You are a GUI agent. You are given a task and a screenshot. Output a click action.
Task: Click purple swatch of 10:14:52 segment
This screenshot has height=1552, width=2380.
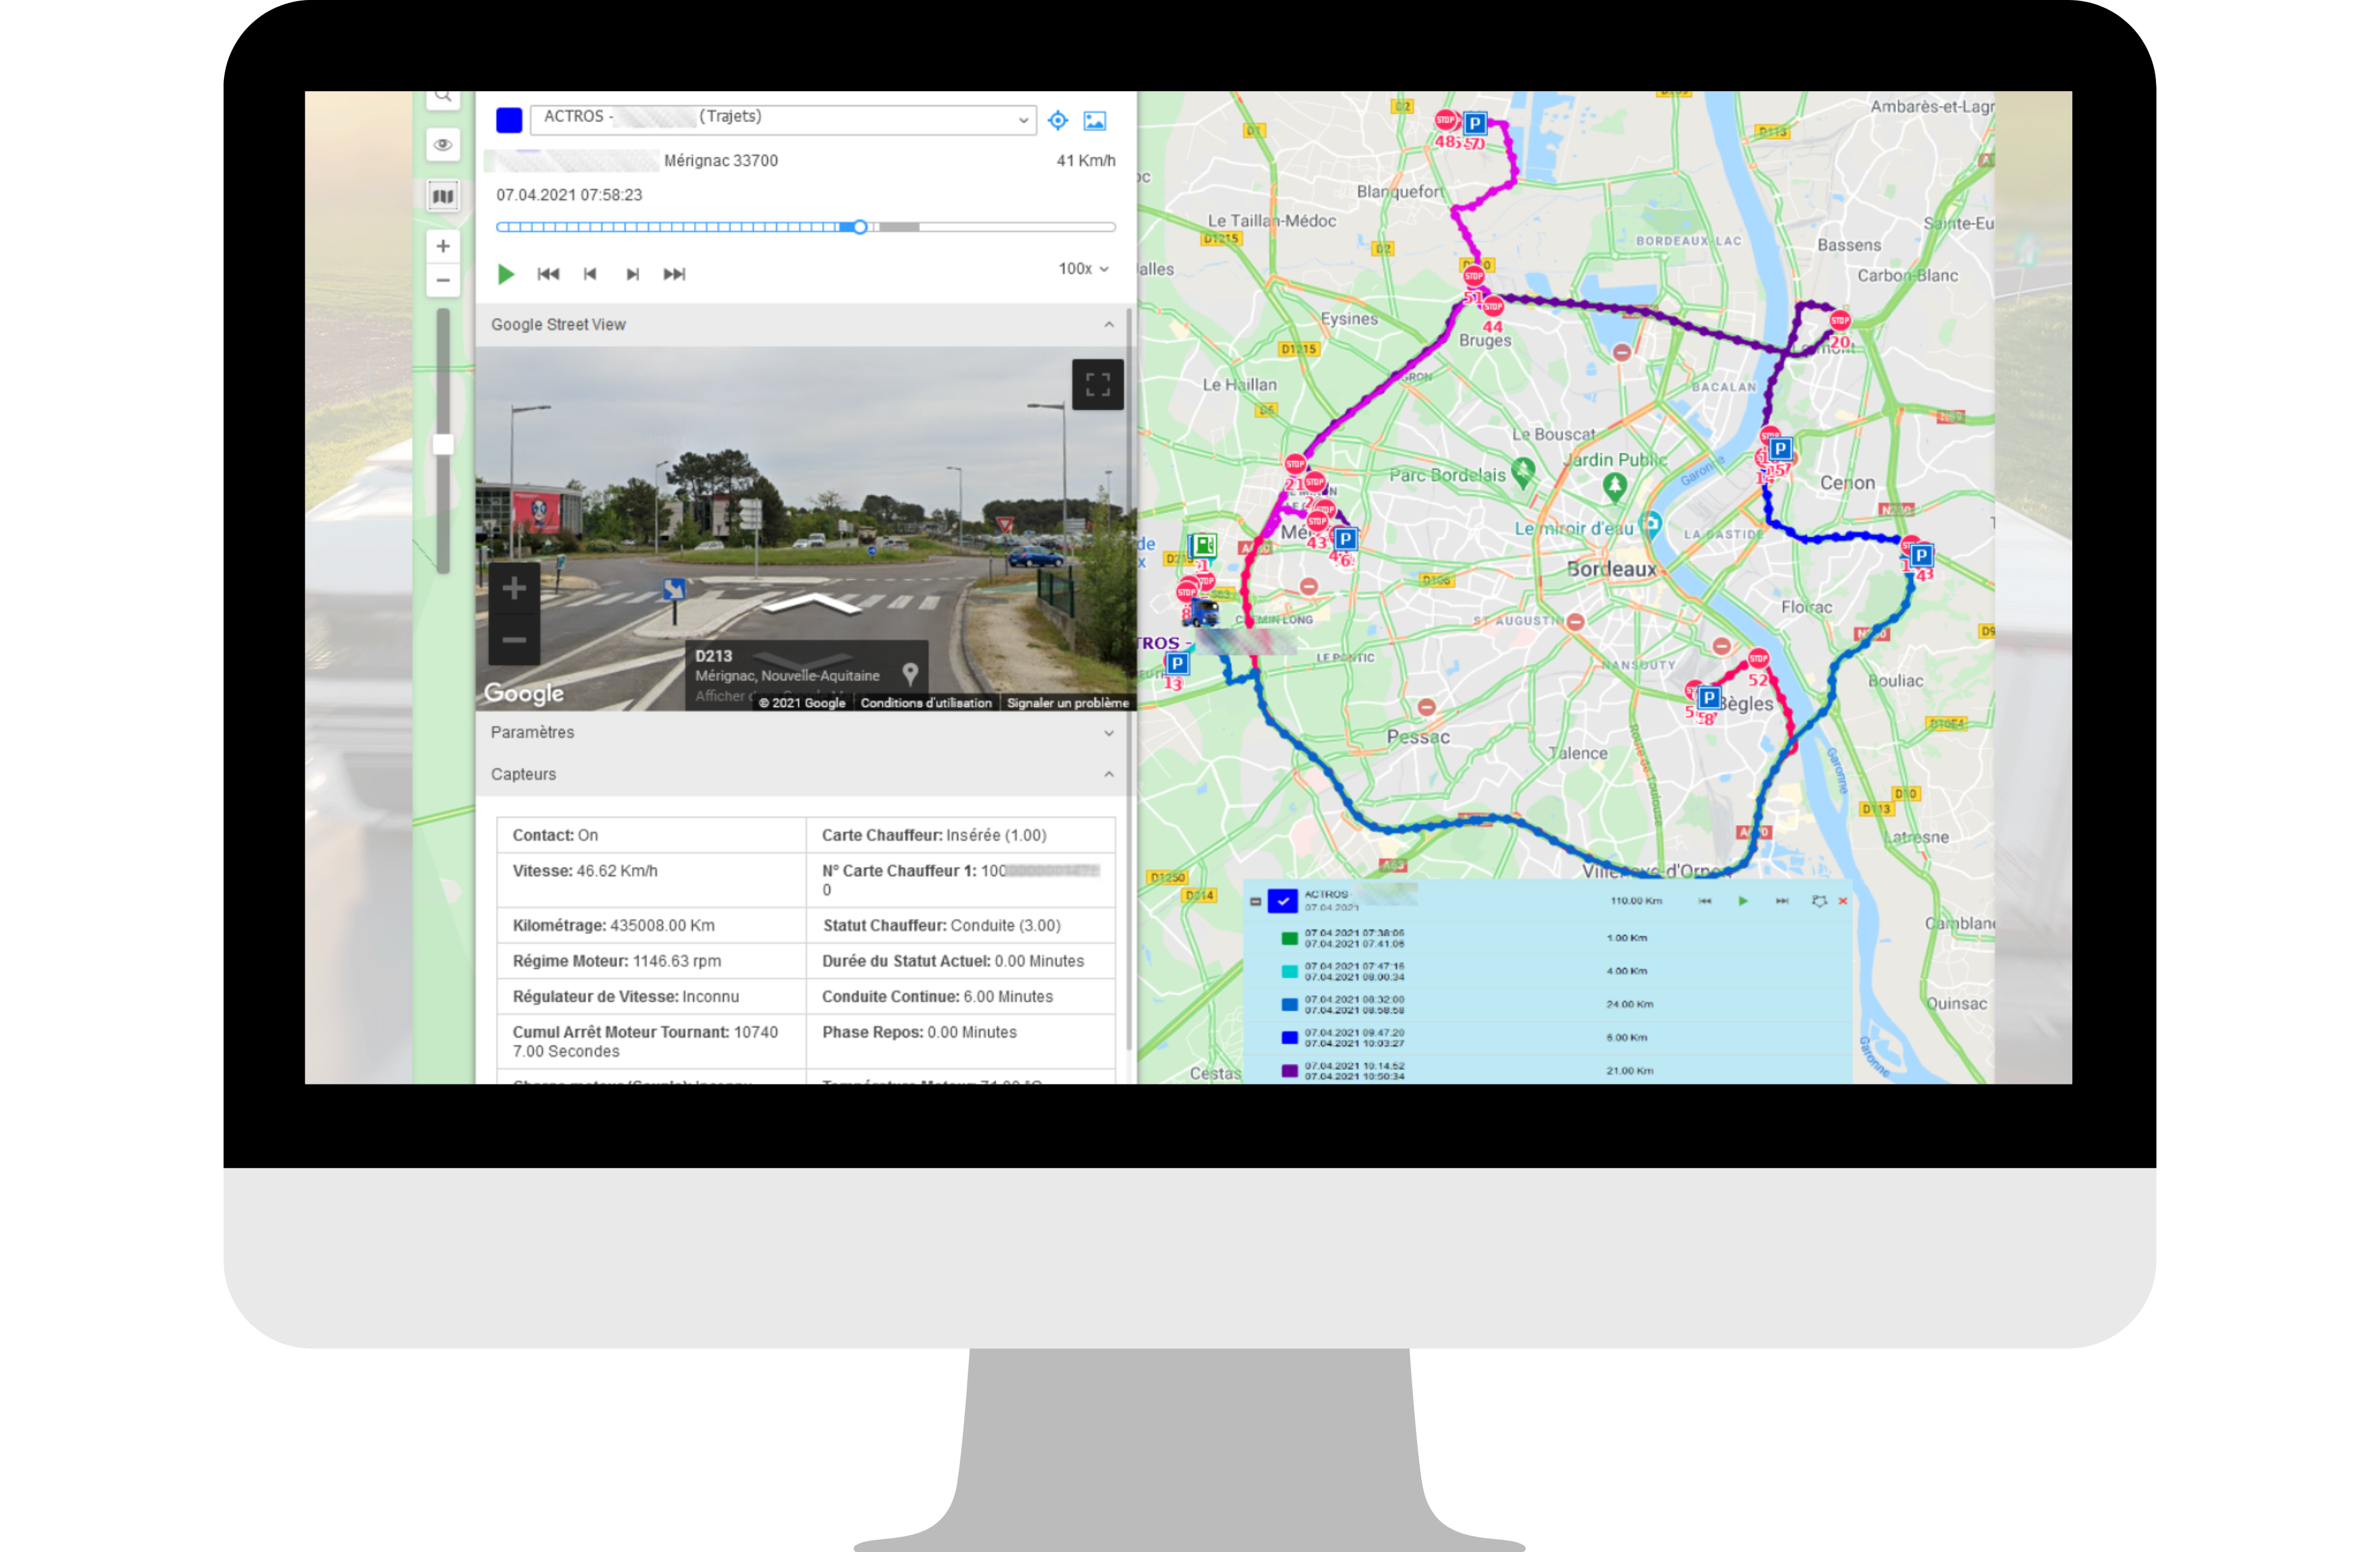pyautogui.click(x=1290, y=1071)
